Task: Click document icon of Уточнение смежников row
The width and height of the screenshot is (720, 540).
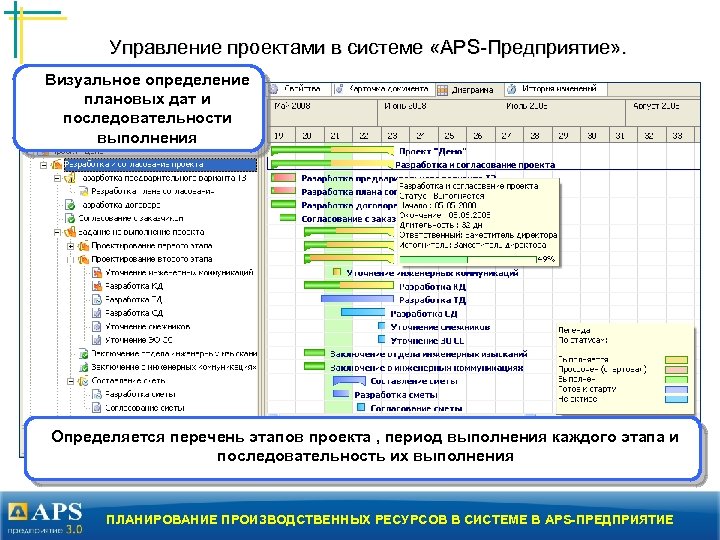Action: pyautogui.click(x=97, y=327)
